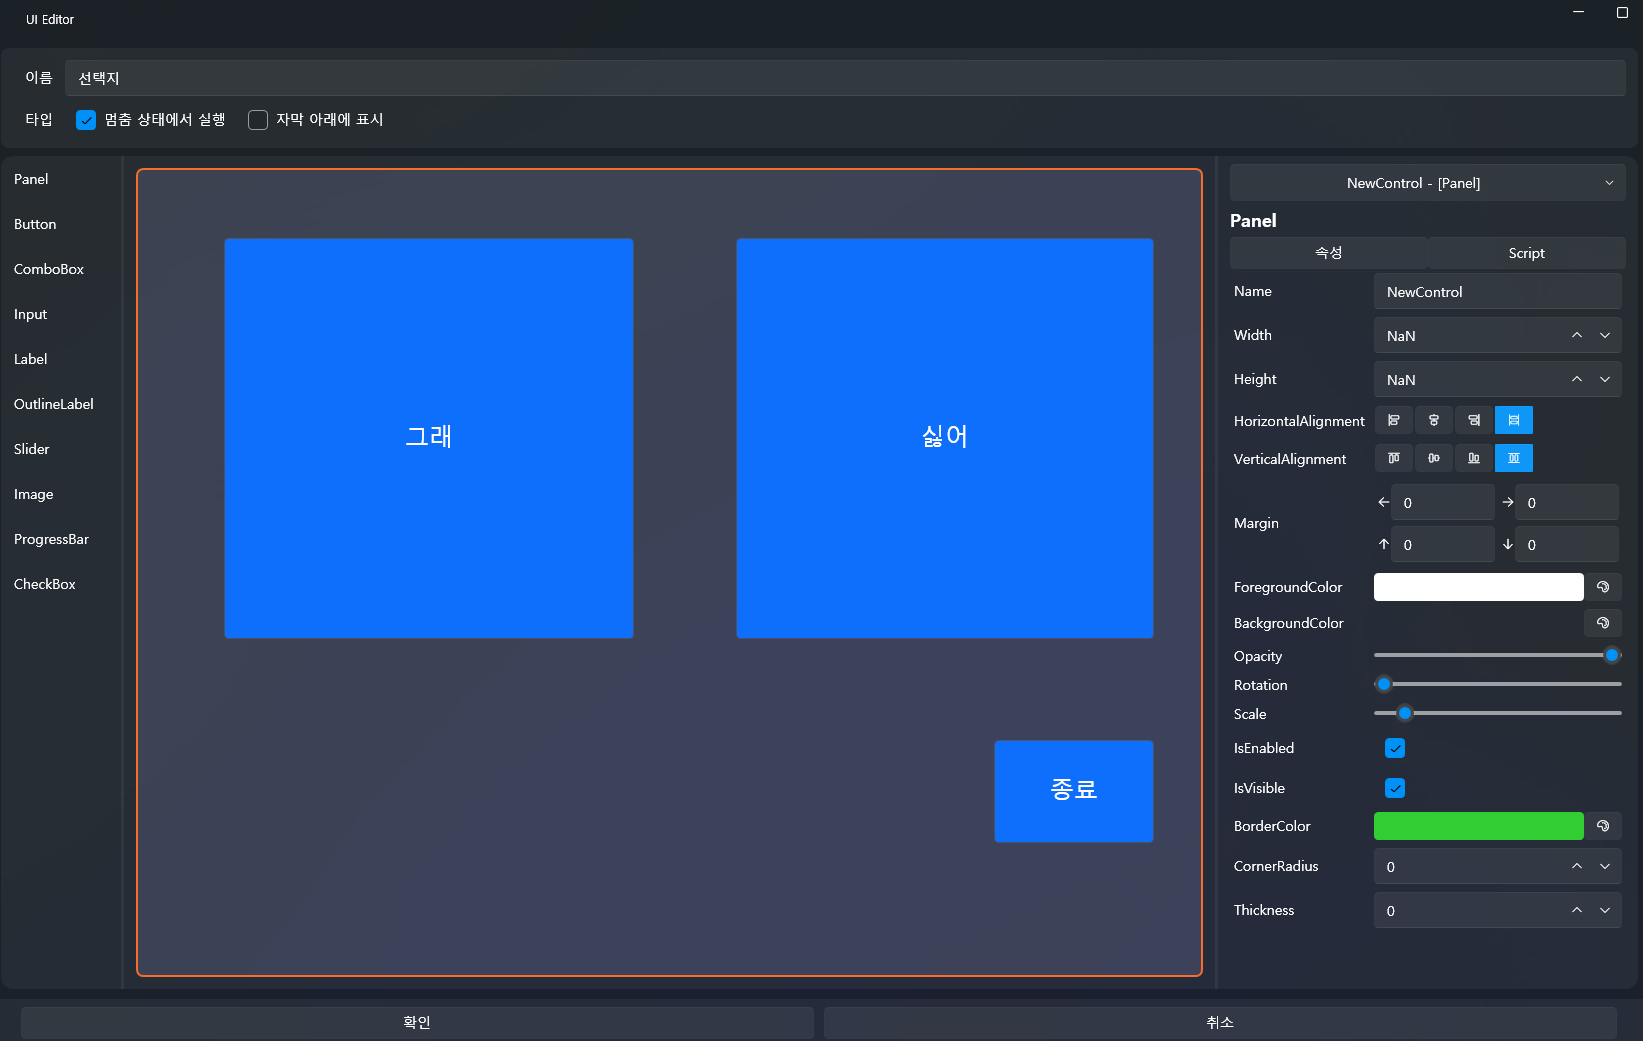Viewport: 1643px width, 1041px height.
Task: Switch to the 속성 tab
Action: [x=1329, y=253]
